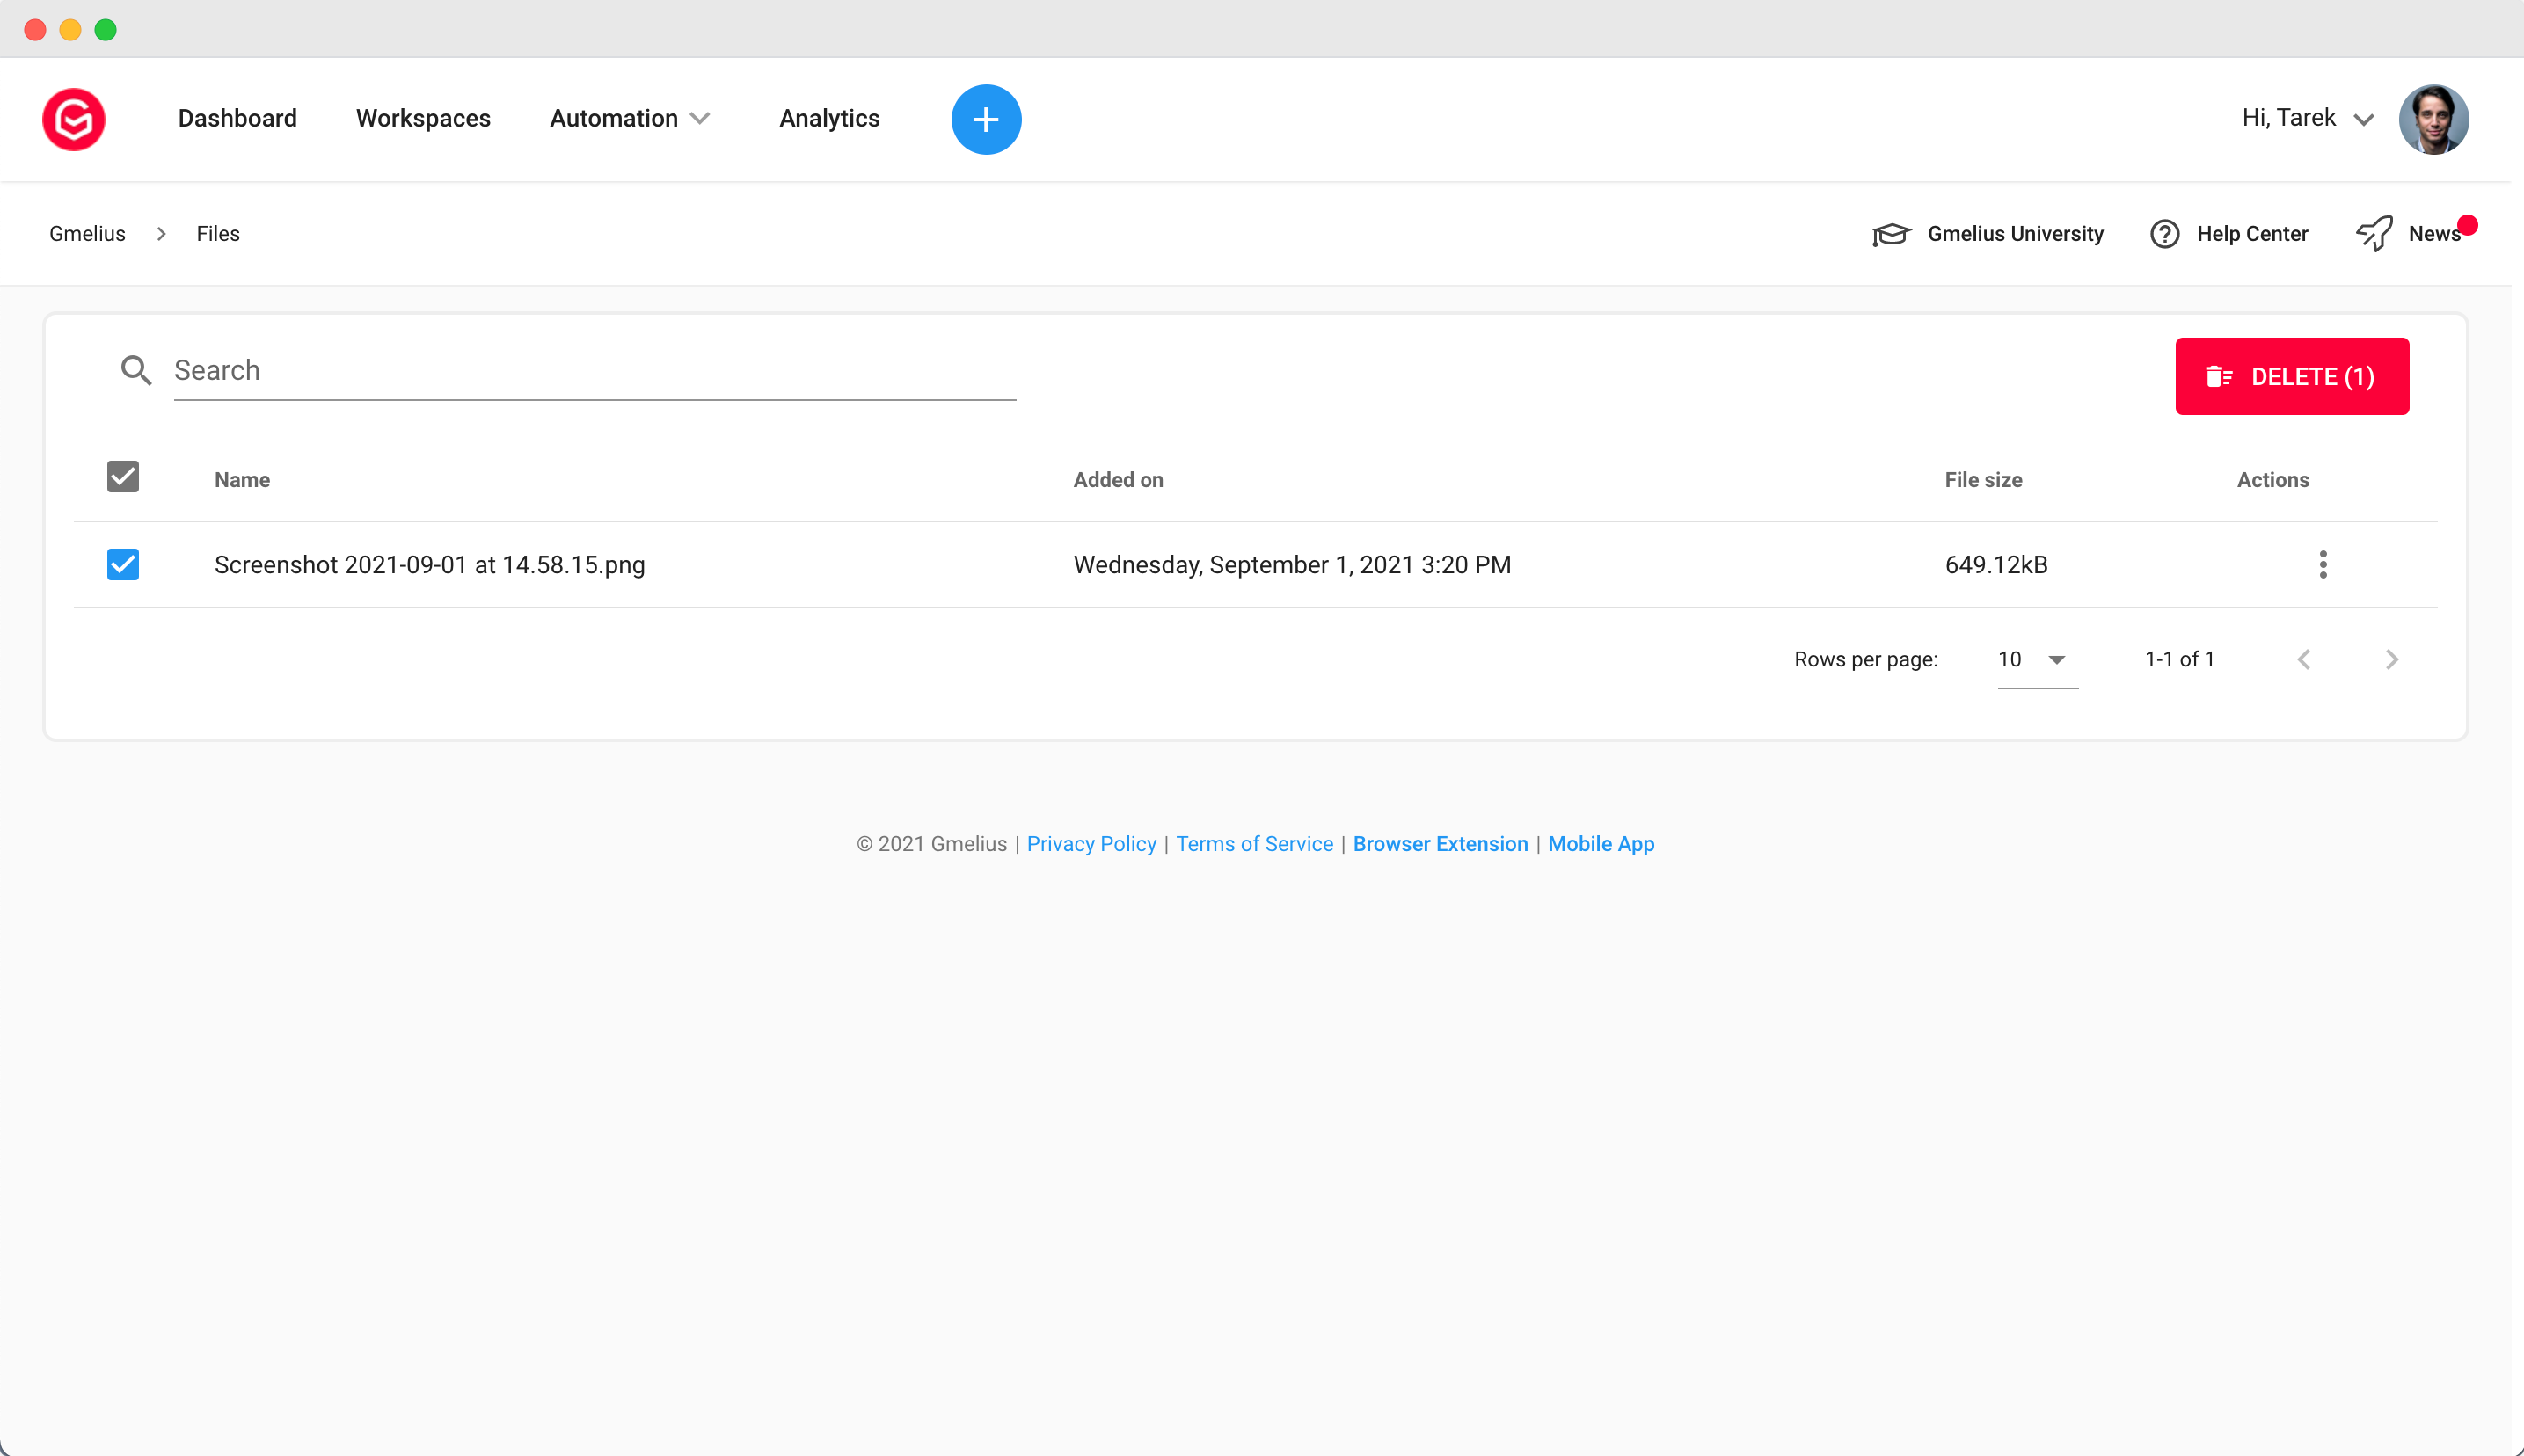
Task: Click the Help Center question mark icon
Action: [x=2164, y=234]
